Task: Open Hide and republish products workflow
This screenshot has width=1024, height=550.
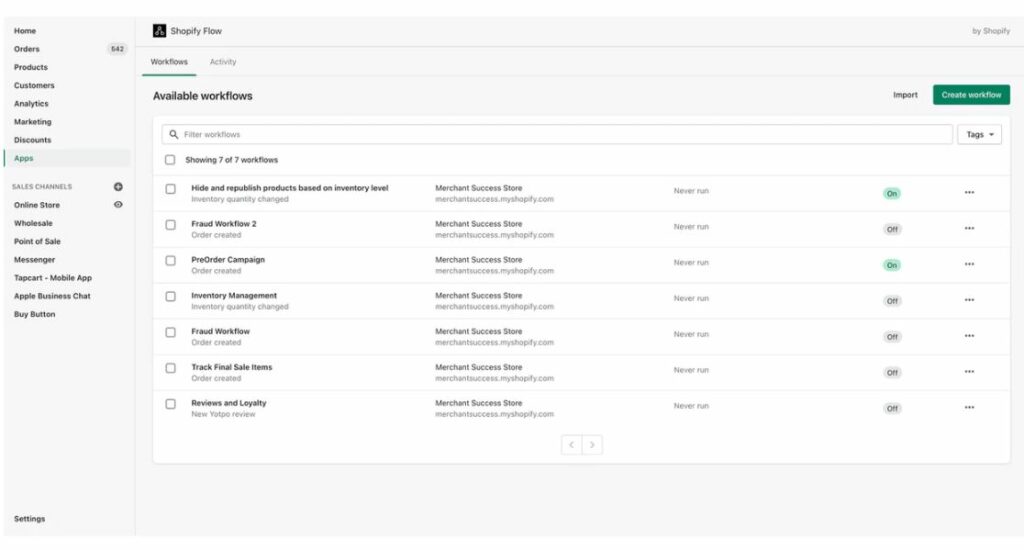Action: (x=289, y=188)
